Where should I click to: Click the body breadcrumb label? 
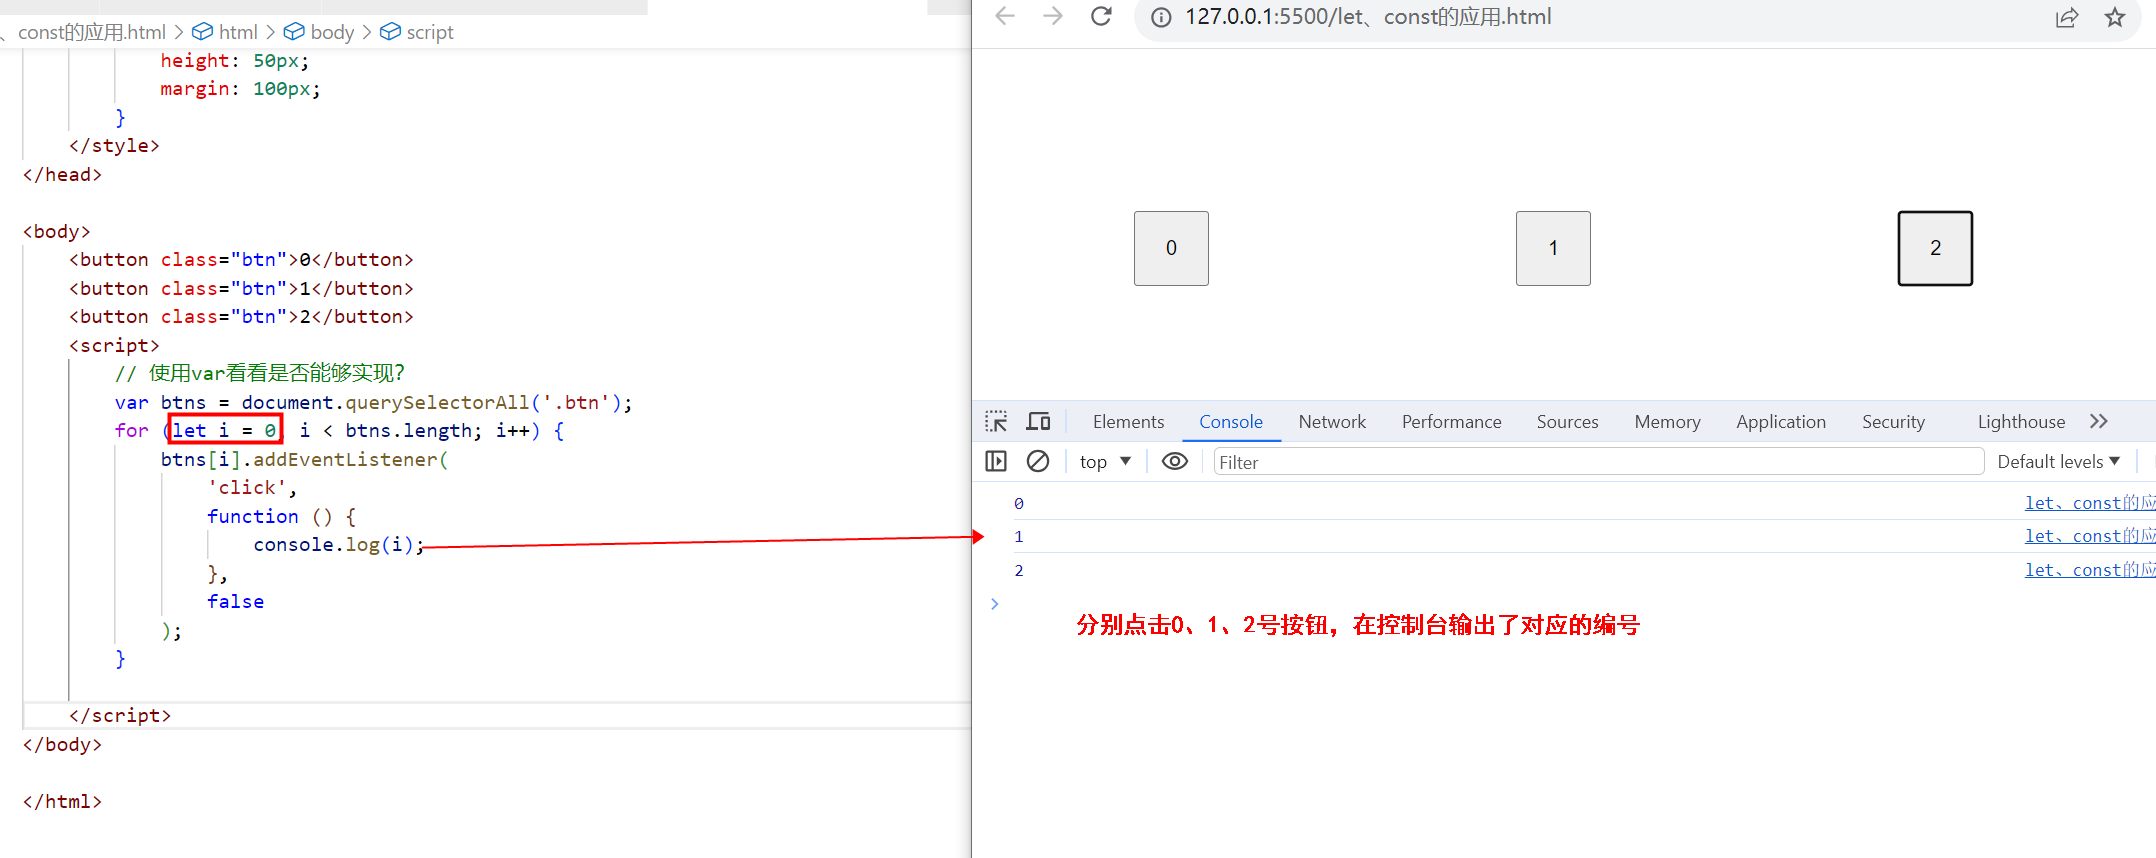coord(332,32)
